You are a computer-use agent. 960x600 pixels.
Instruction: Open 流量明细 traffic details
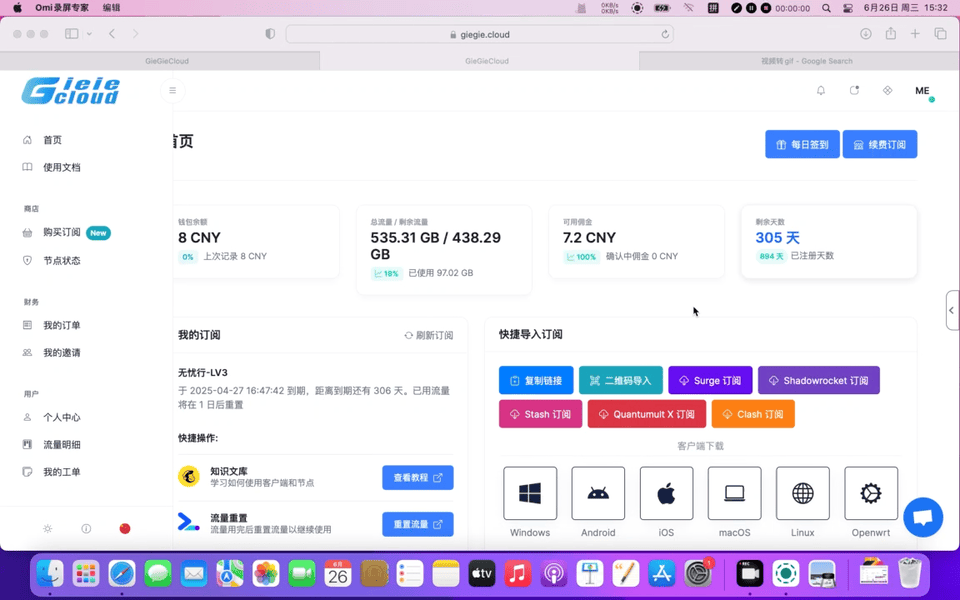tap(61, 444)
